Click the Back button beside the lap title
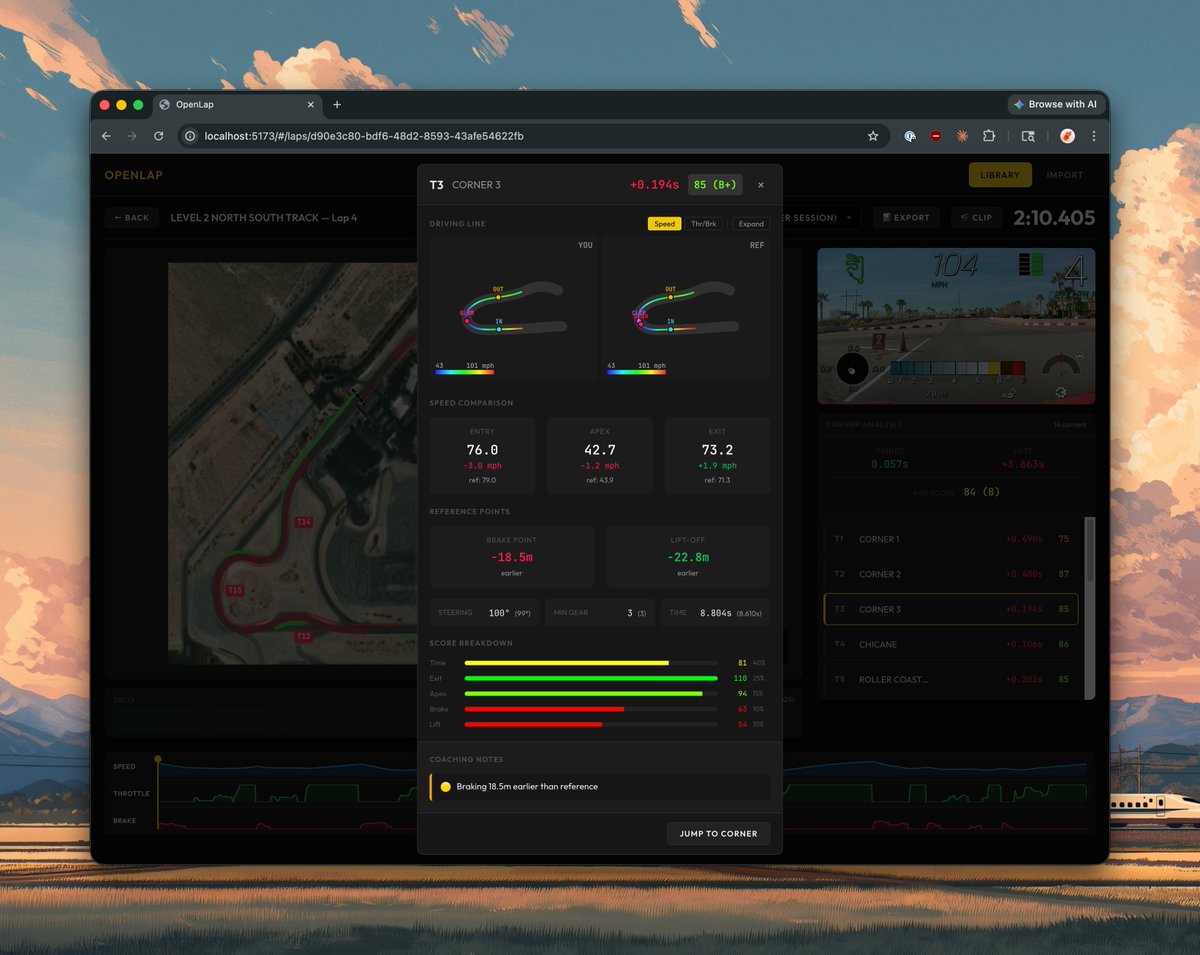This screenshot has width=1200, height=955. (131, 217)
